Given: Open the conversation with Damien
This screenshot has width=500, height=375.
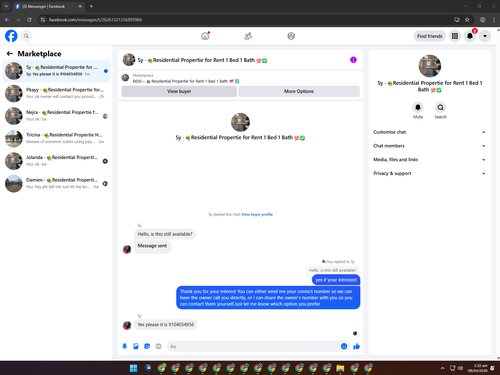Looking at the screenshot, I should click(x=56, y=183).
